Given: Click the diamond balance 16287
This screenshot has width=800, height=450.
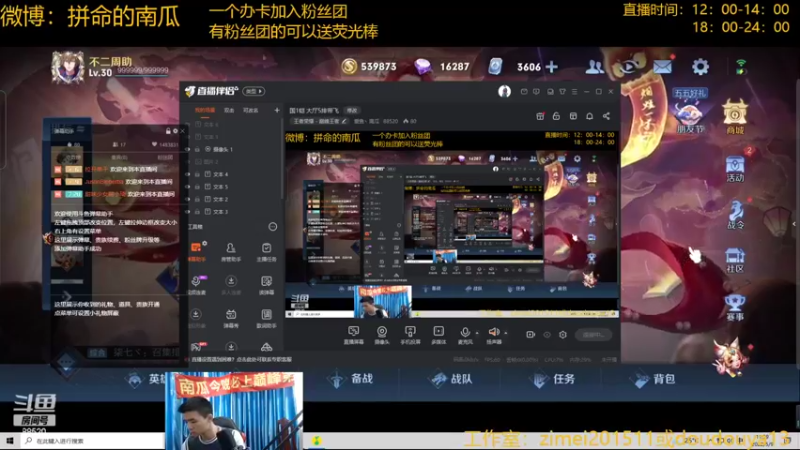Looking at the screenshot, I should [441, 66].
